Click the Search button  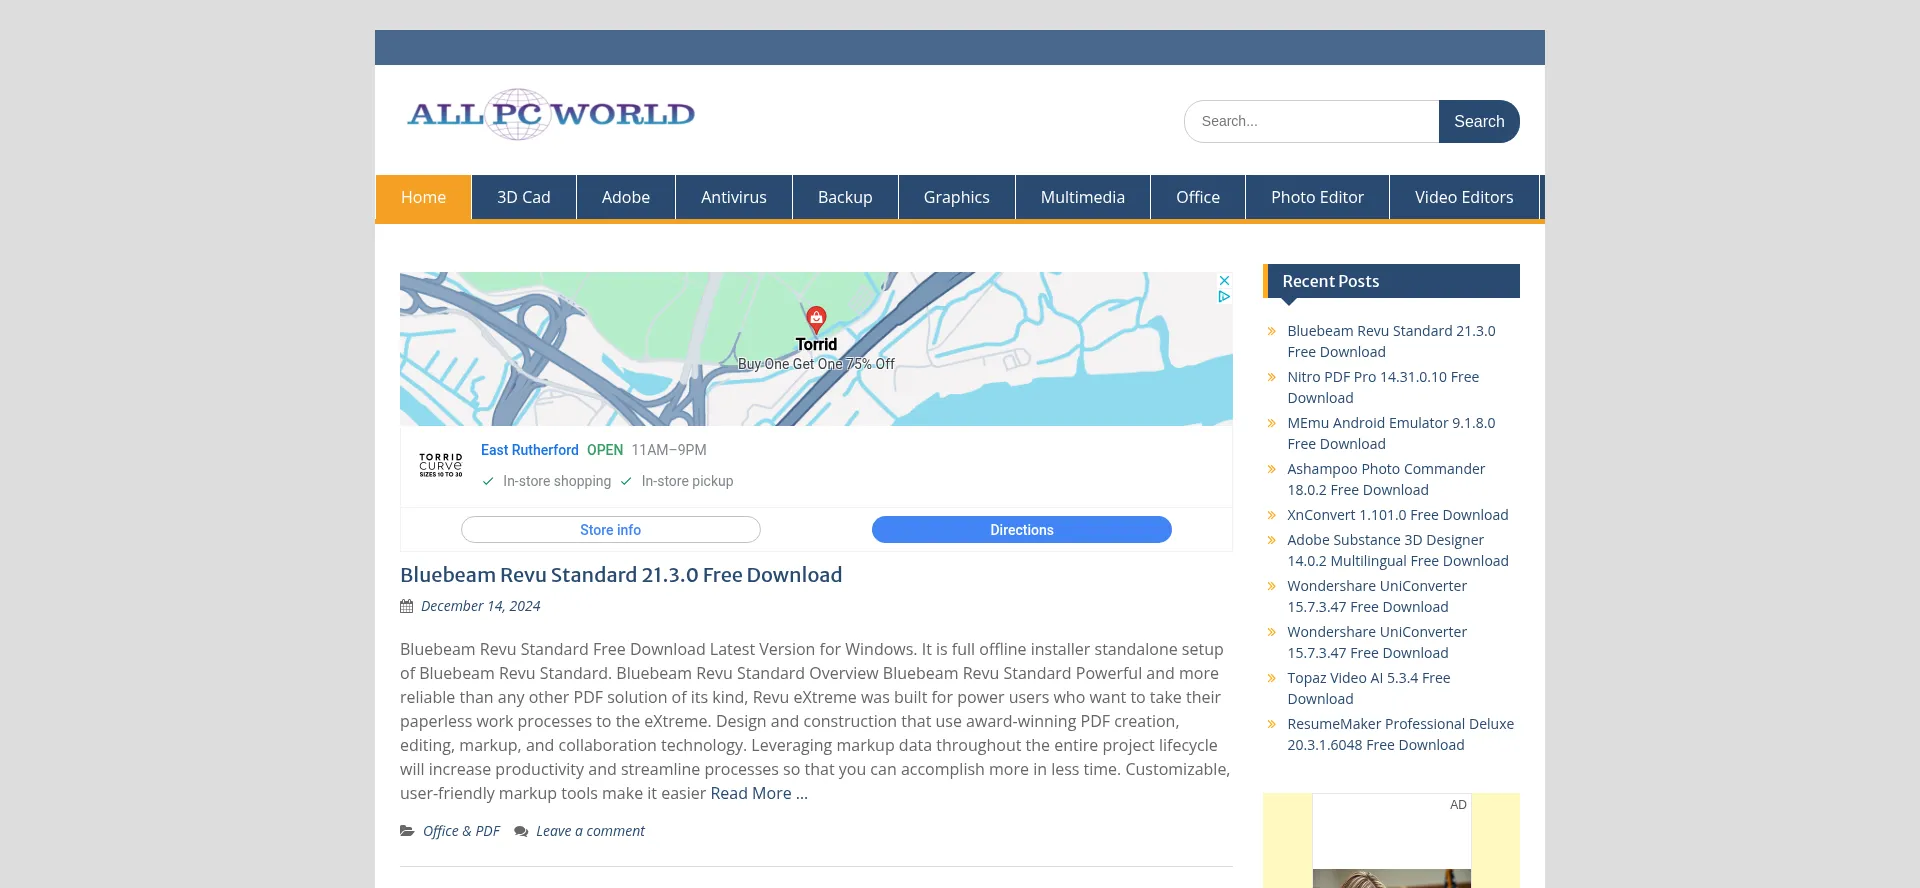click(1479, 121)
